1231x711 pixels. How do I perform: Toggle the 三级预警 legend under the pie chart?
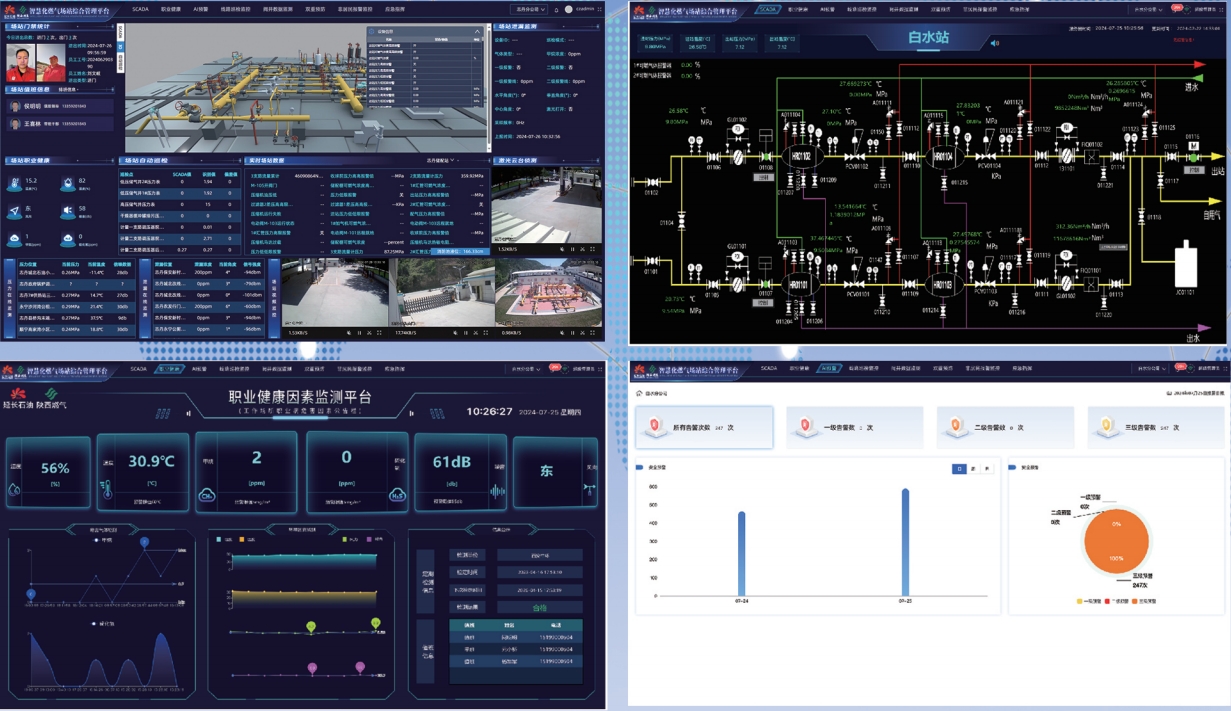tap(1143, 602)
